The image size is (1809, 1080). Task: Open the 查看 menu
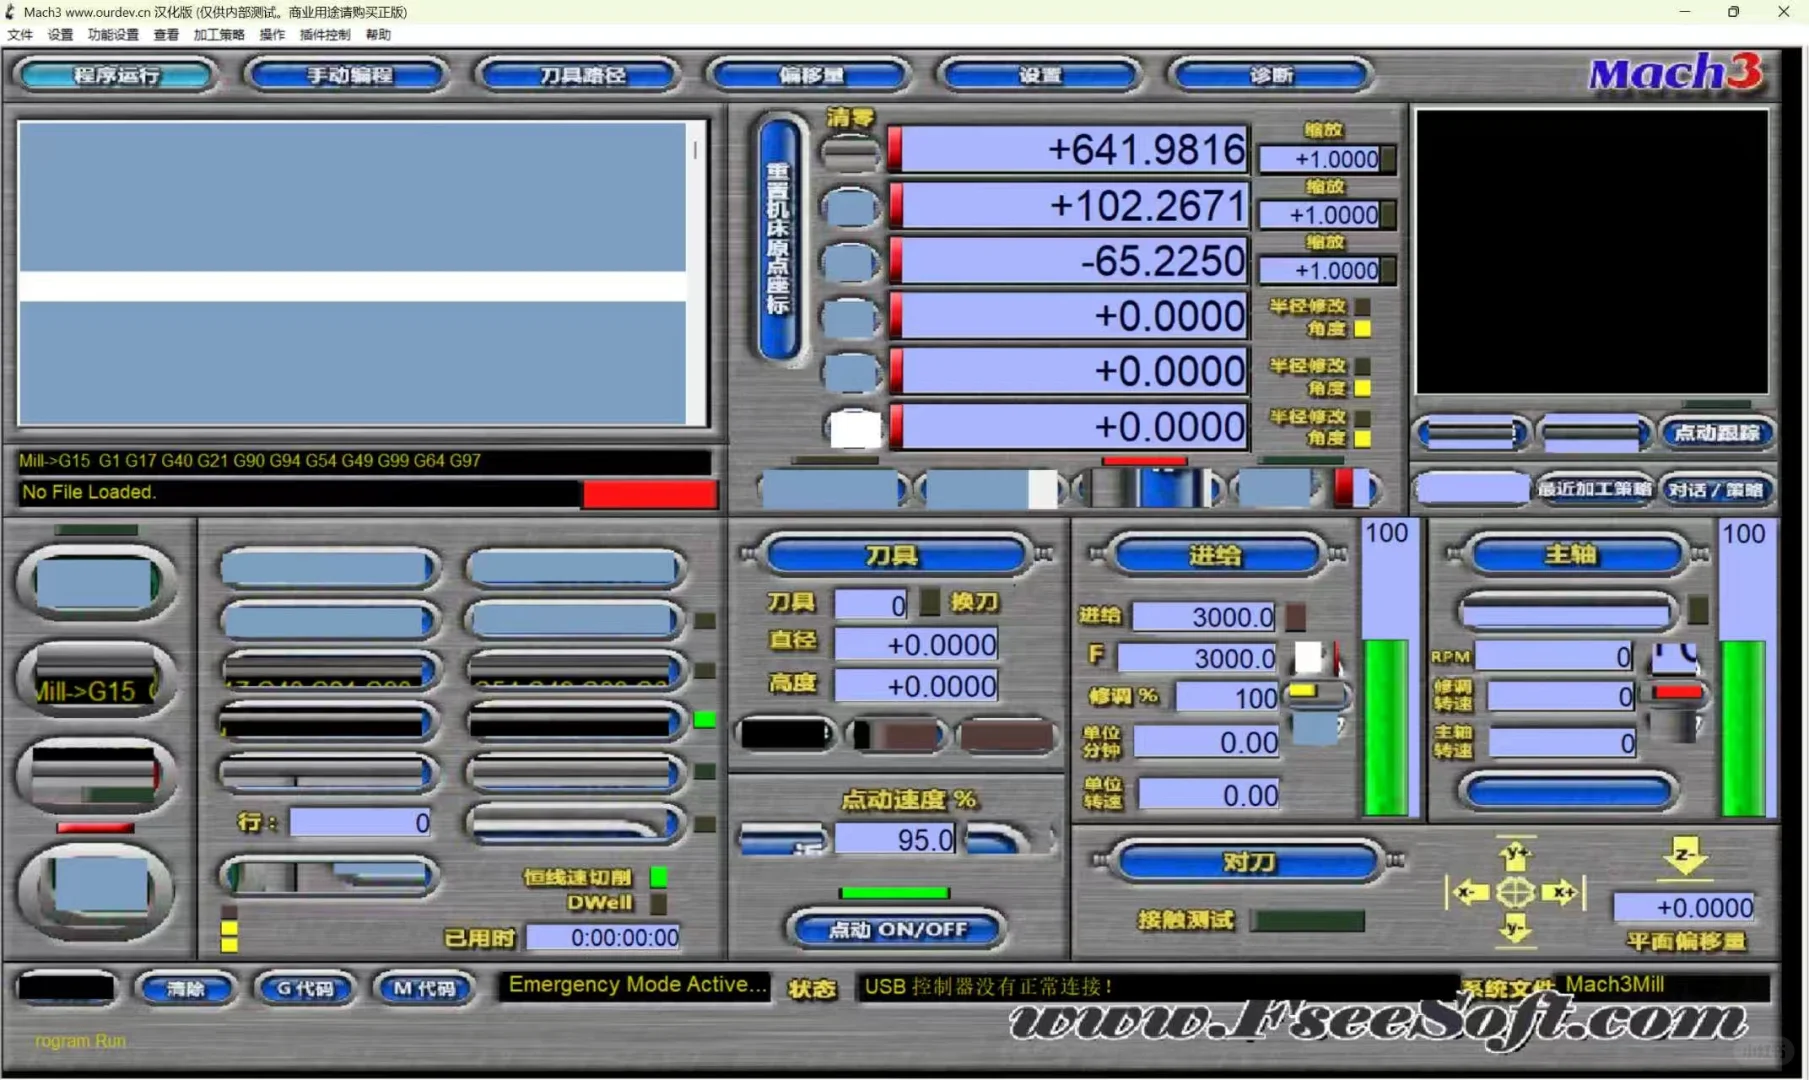[x=166, y=35]
